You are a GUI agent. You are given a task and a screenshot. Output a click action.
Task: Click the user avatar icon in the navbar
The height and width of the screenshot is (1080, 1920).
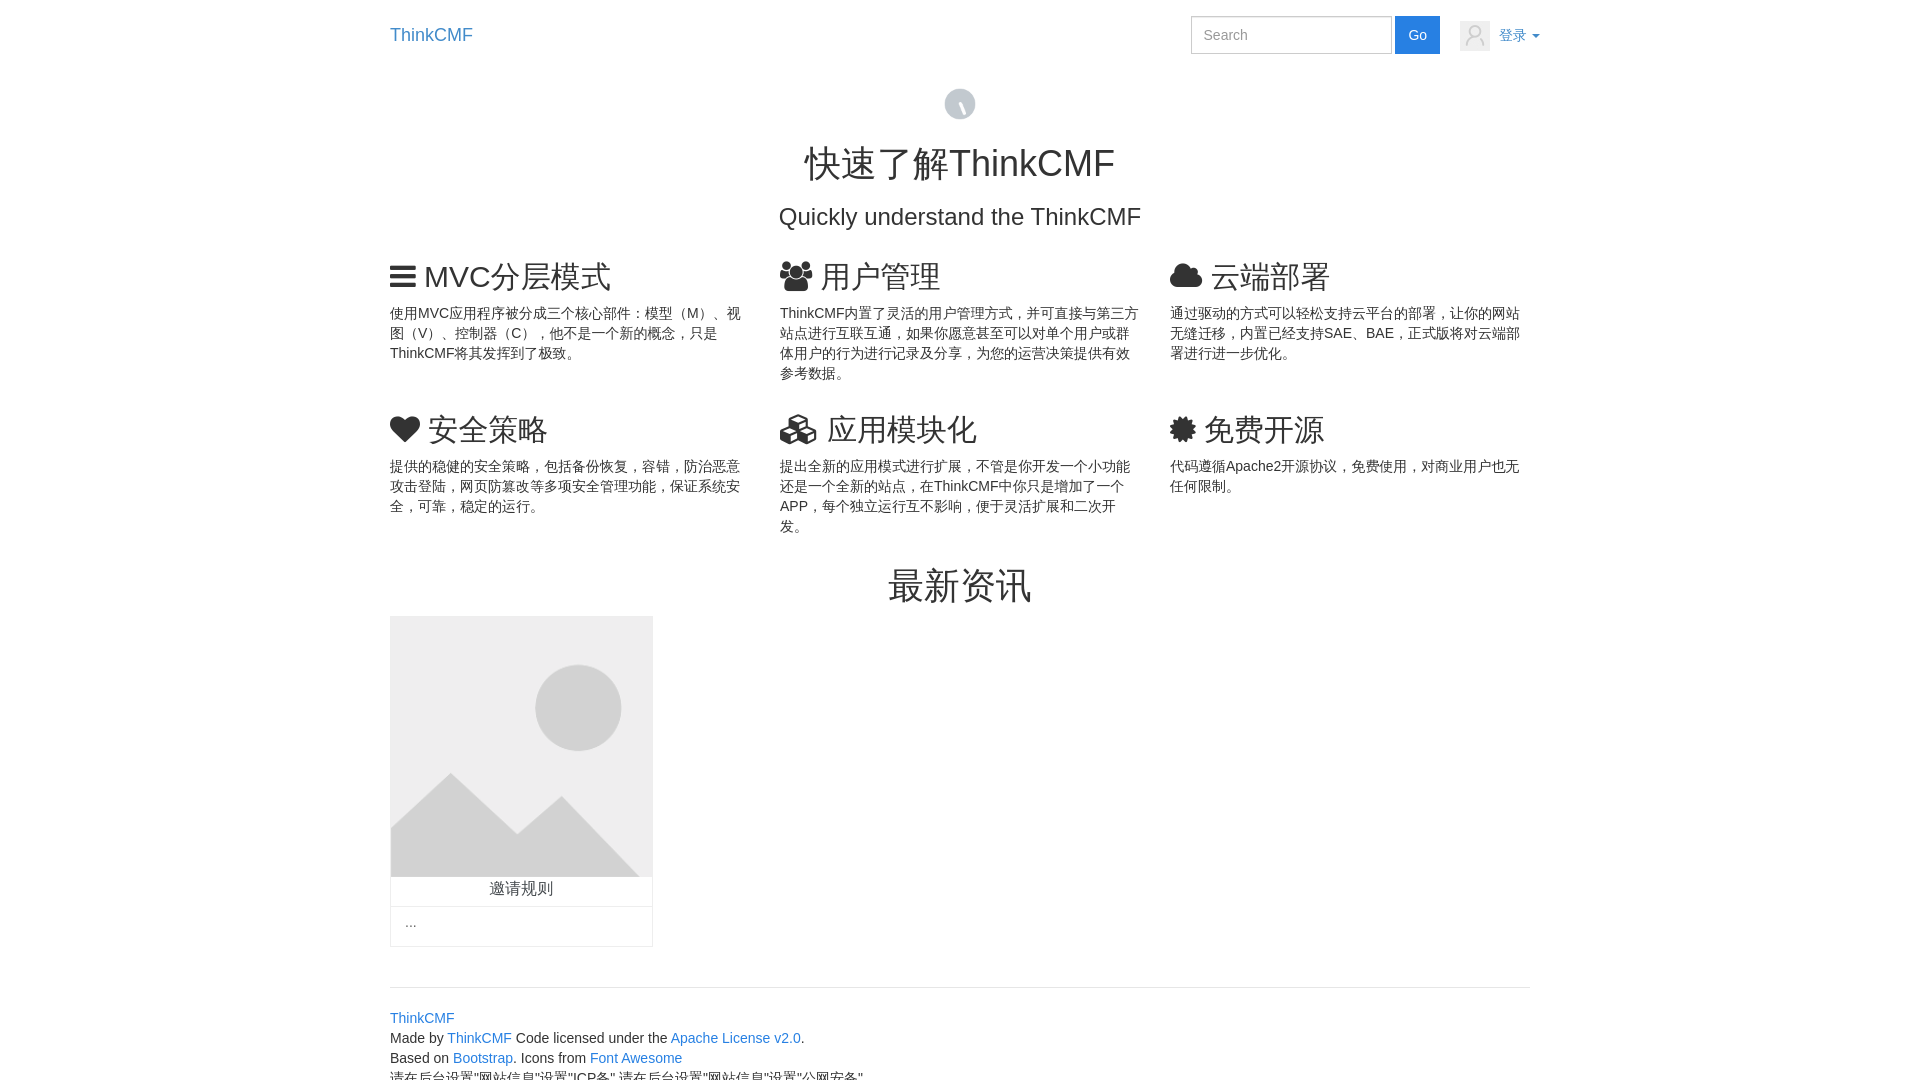coord(1475,36)
